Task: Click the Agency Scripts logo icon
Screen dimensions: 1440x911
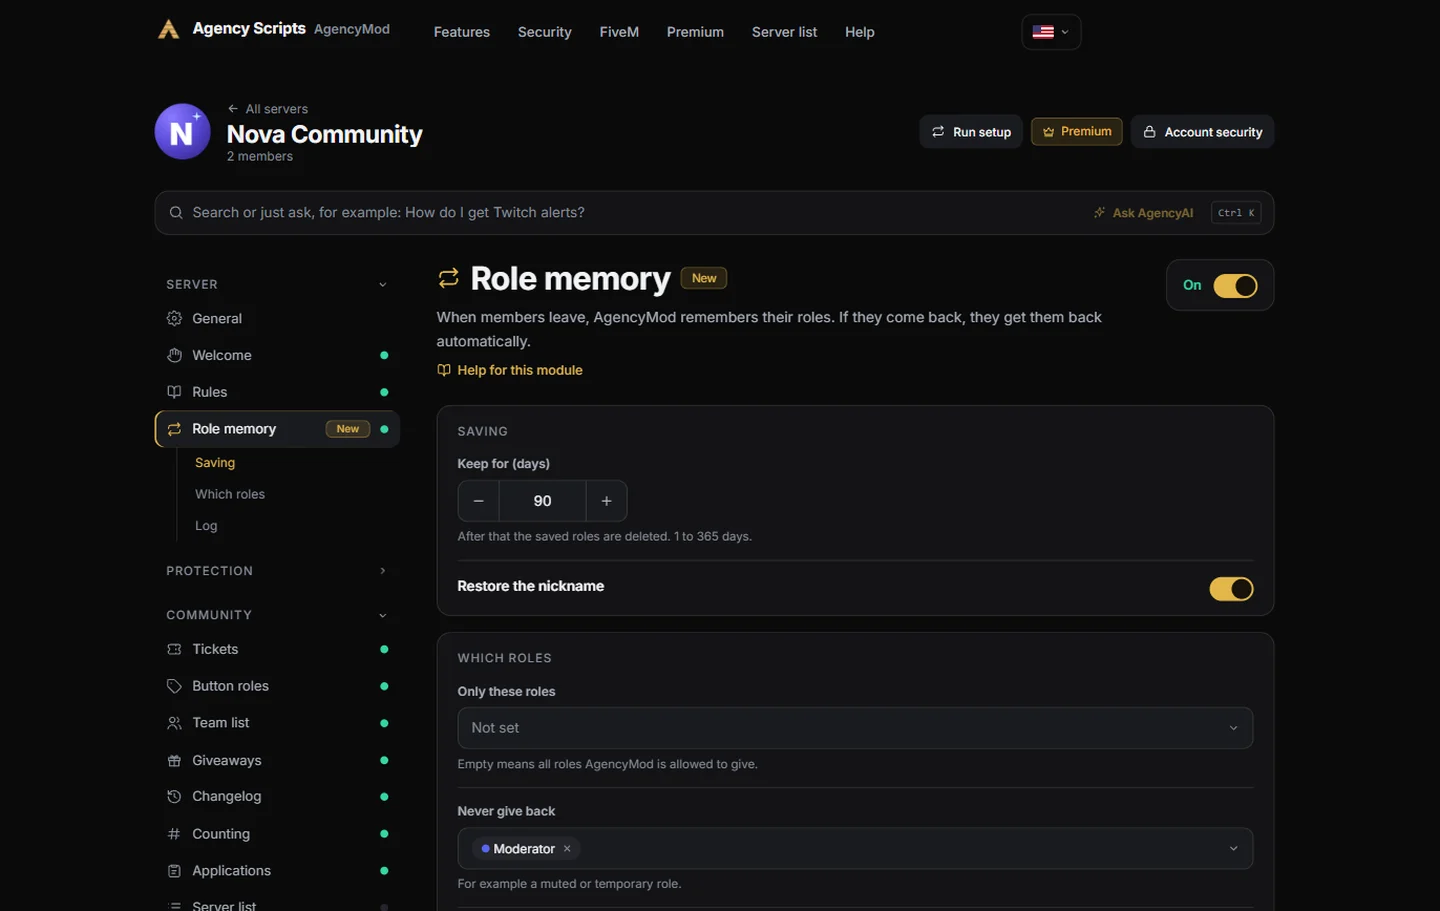Action: click(169, 30)
